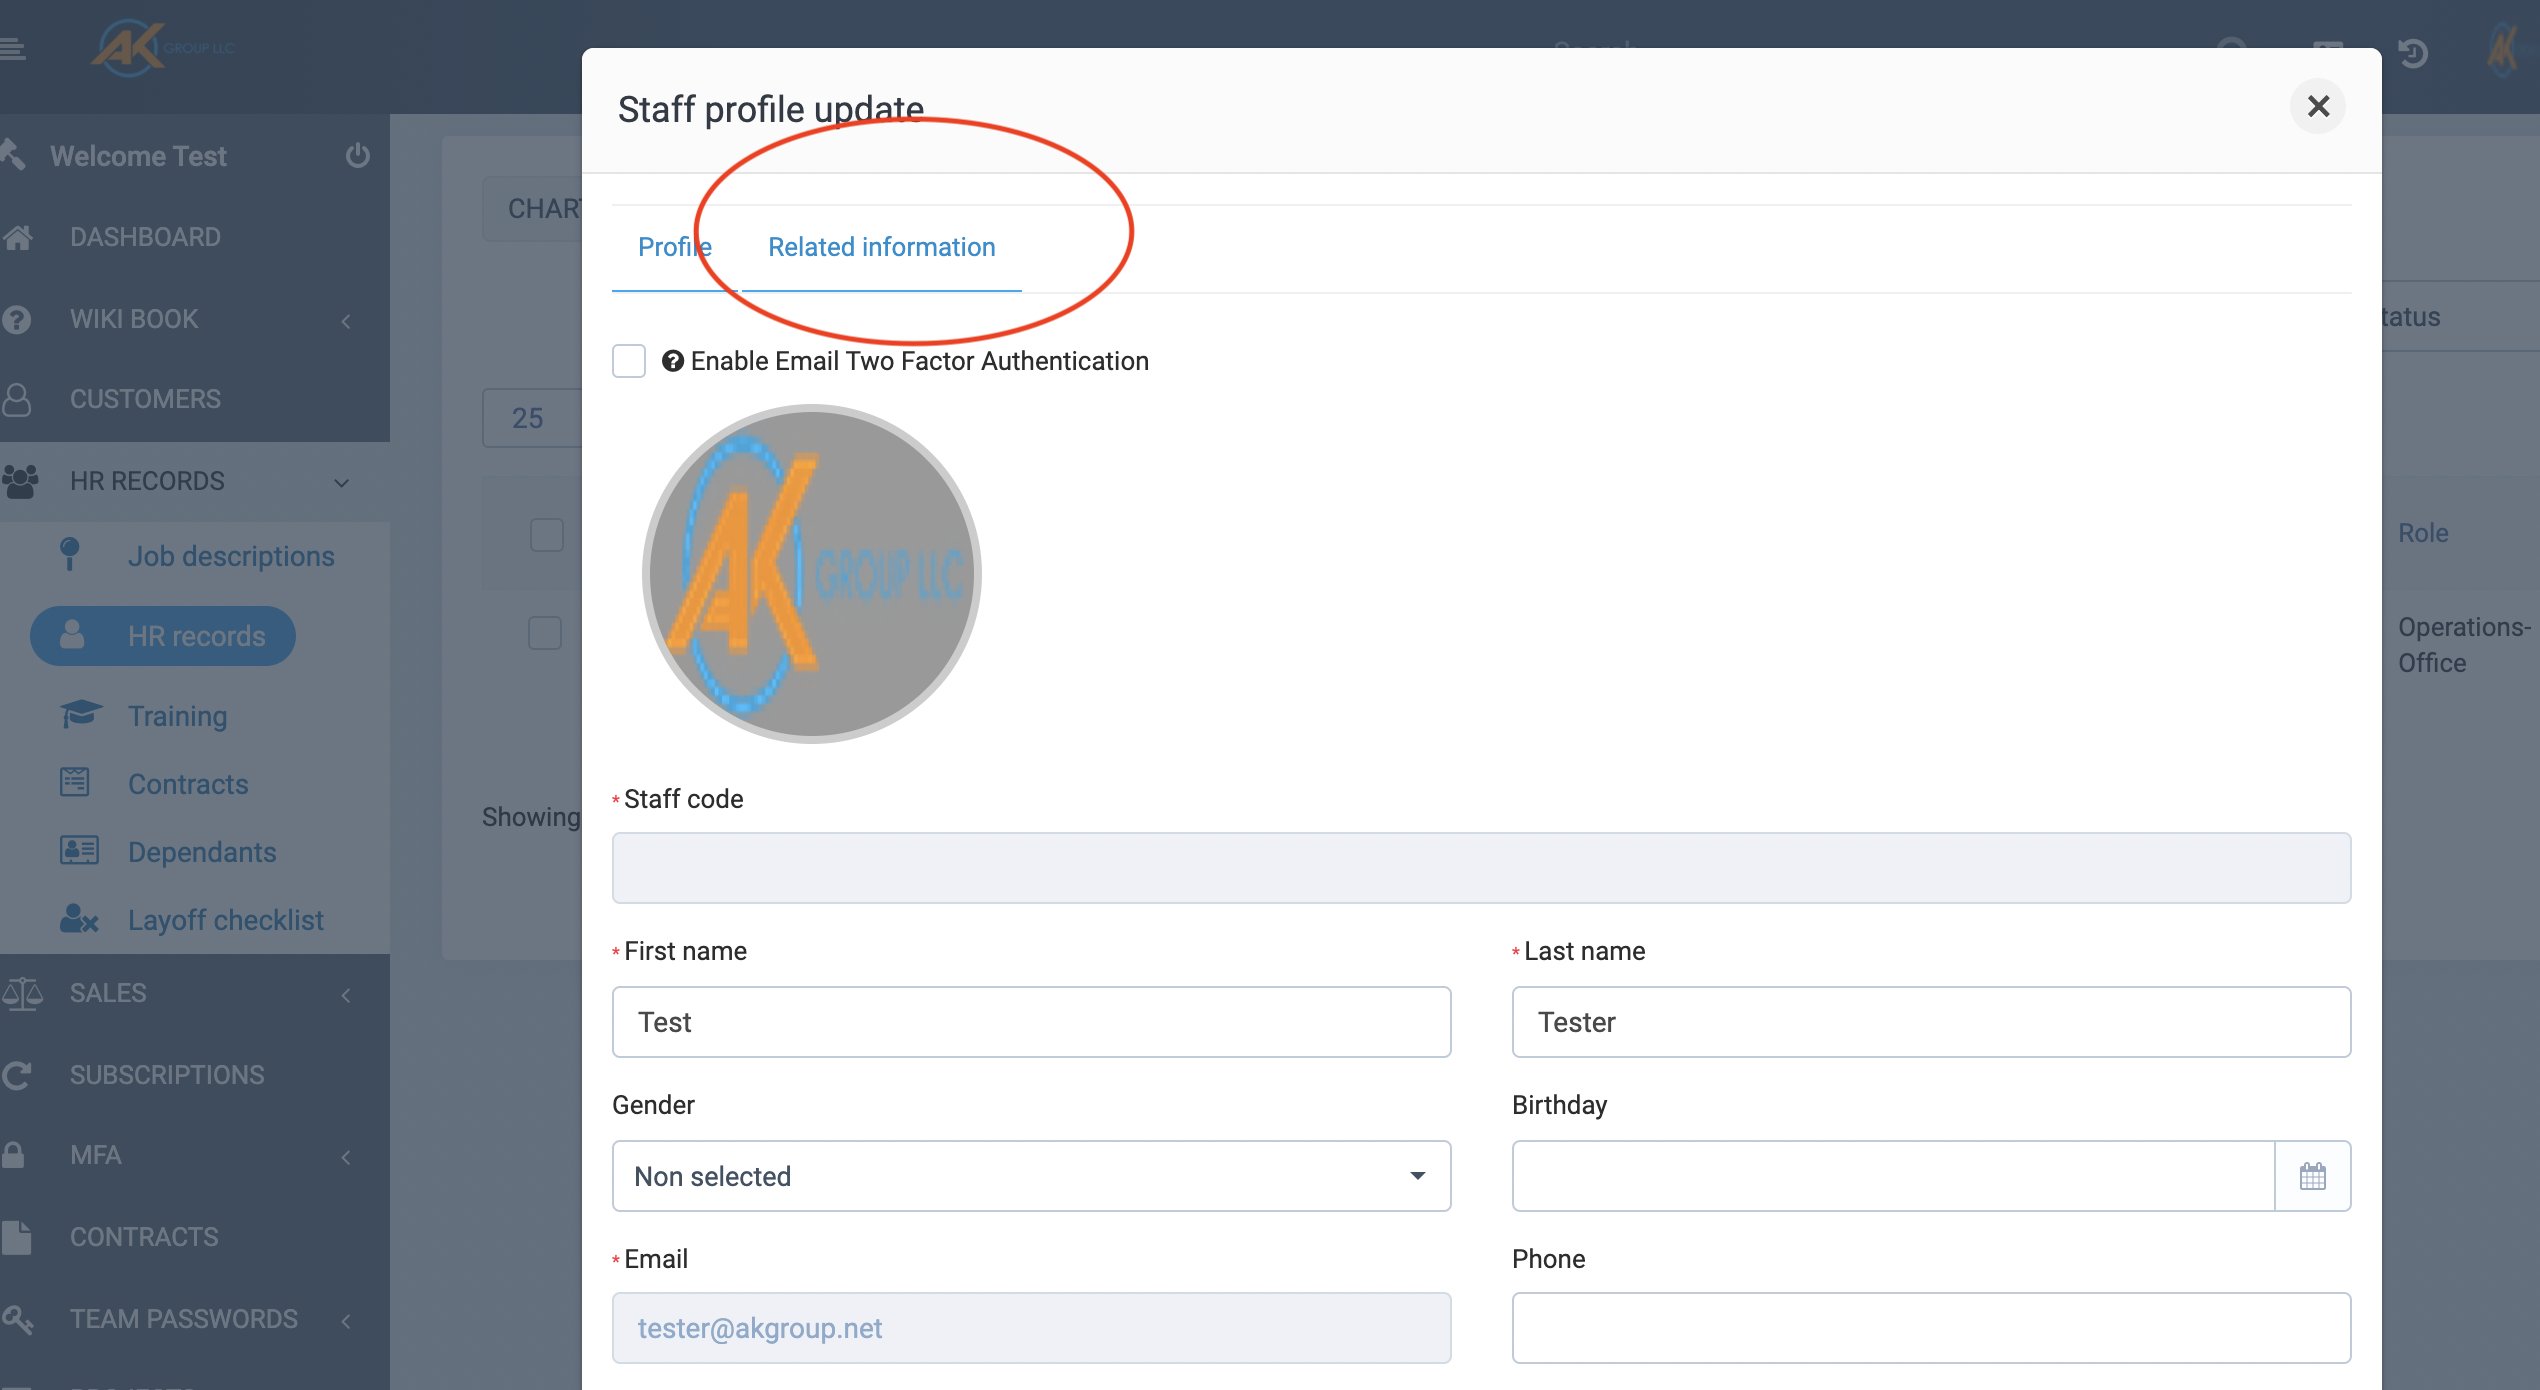Expand the WIKI BOOK chevron
Screen dimensions: 2540x1390
tap(345, 321)
